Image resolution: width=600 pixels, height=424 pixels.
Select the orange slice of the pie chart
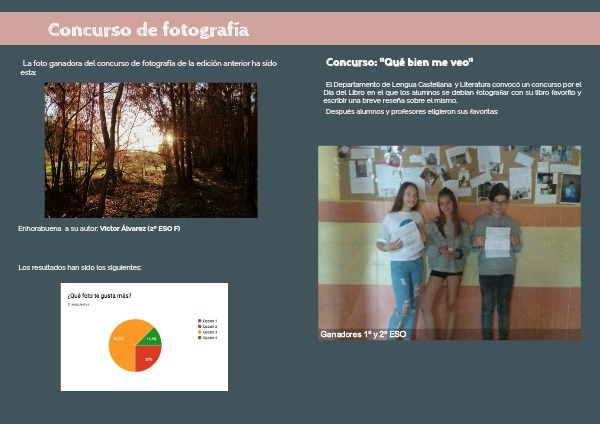[x=124, y=343]
